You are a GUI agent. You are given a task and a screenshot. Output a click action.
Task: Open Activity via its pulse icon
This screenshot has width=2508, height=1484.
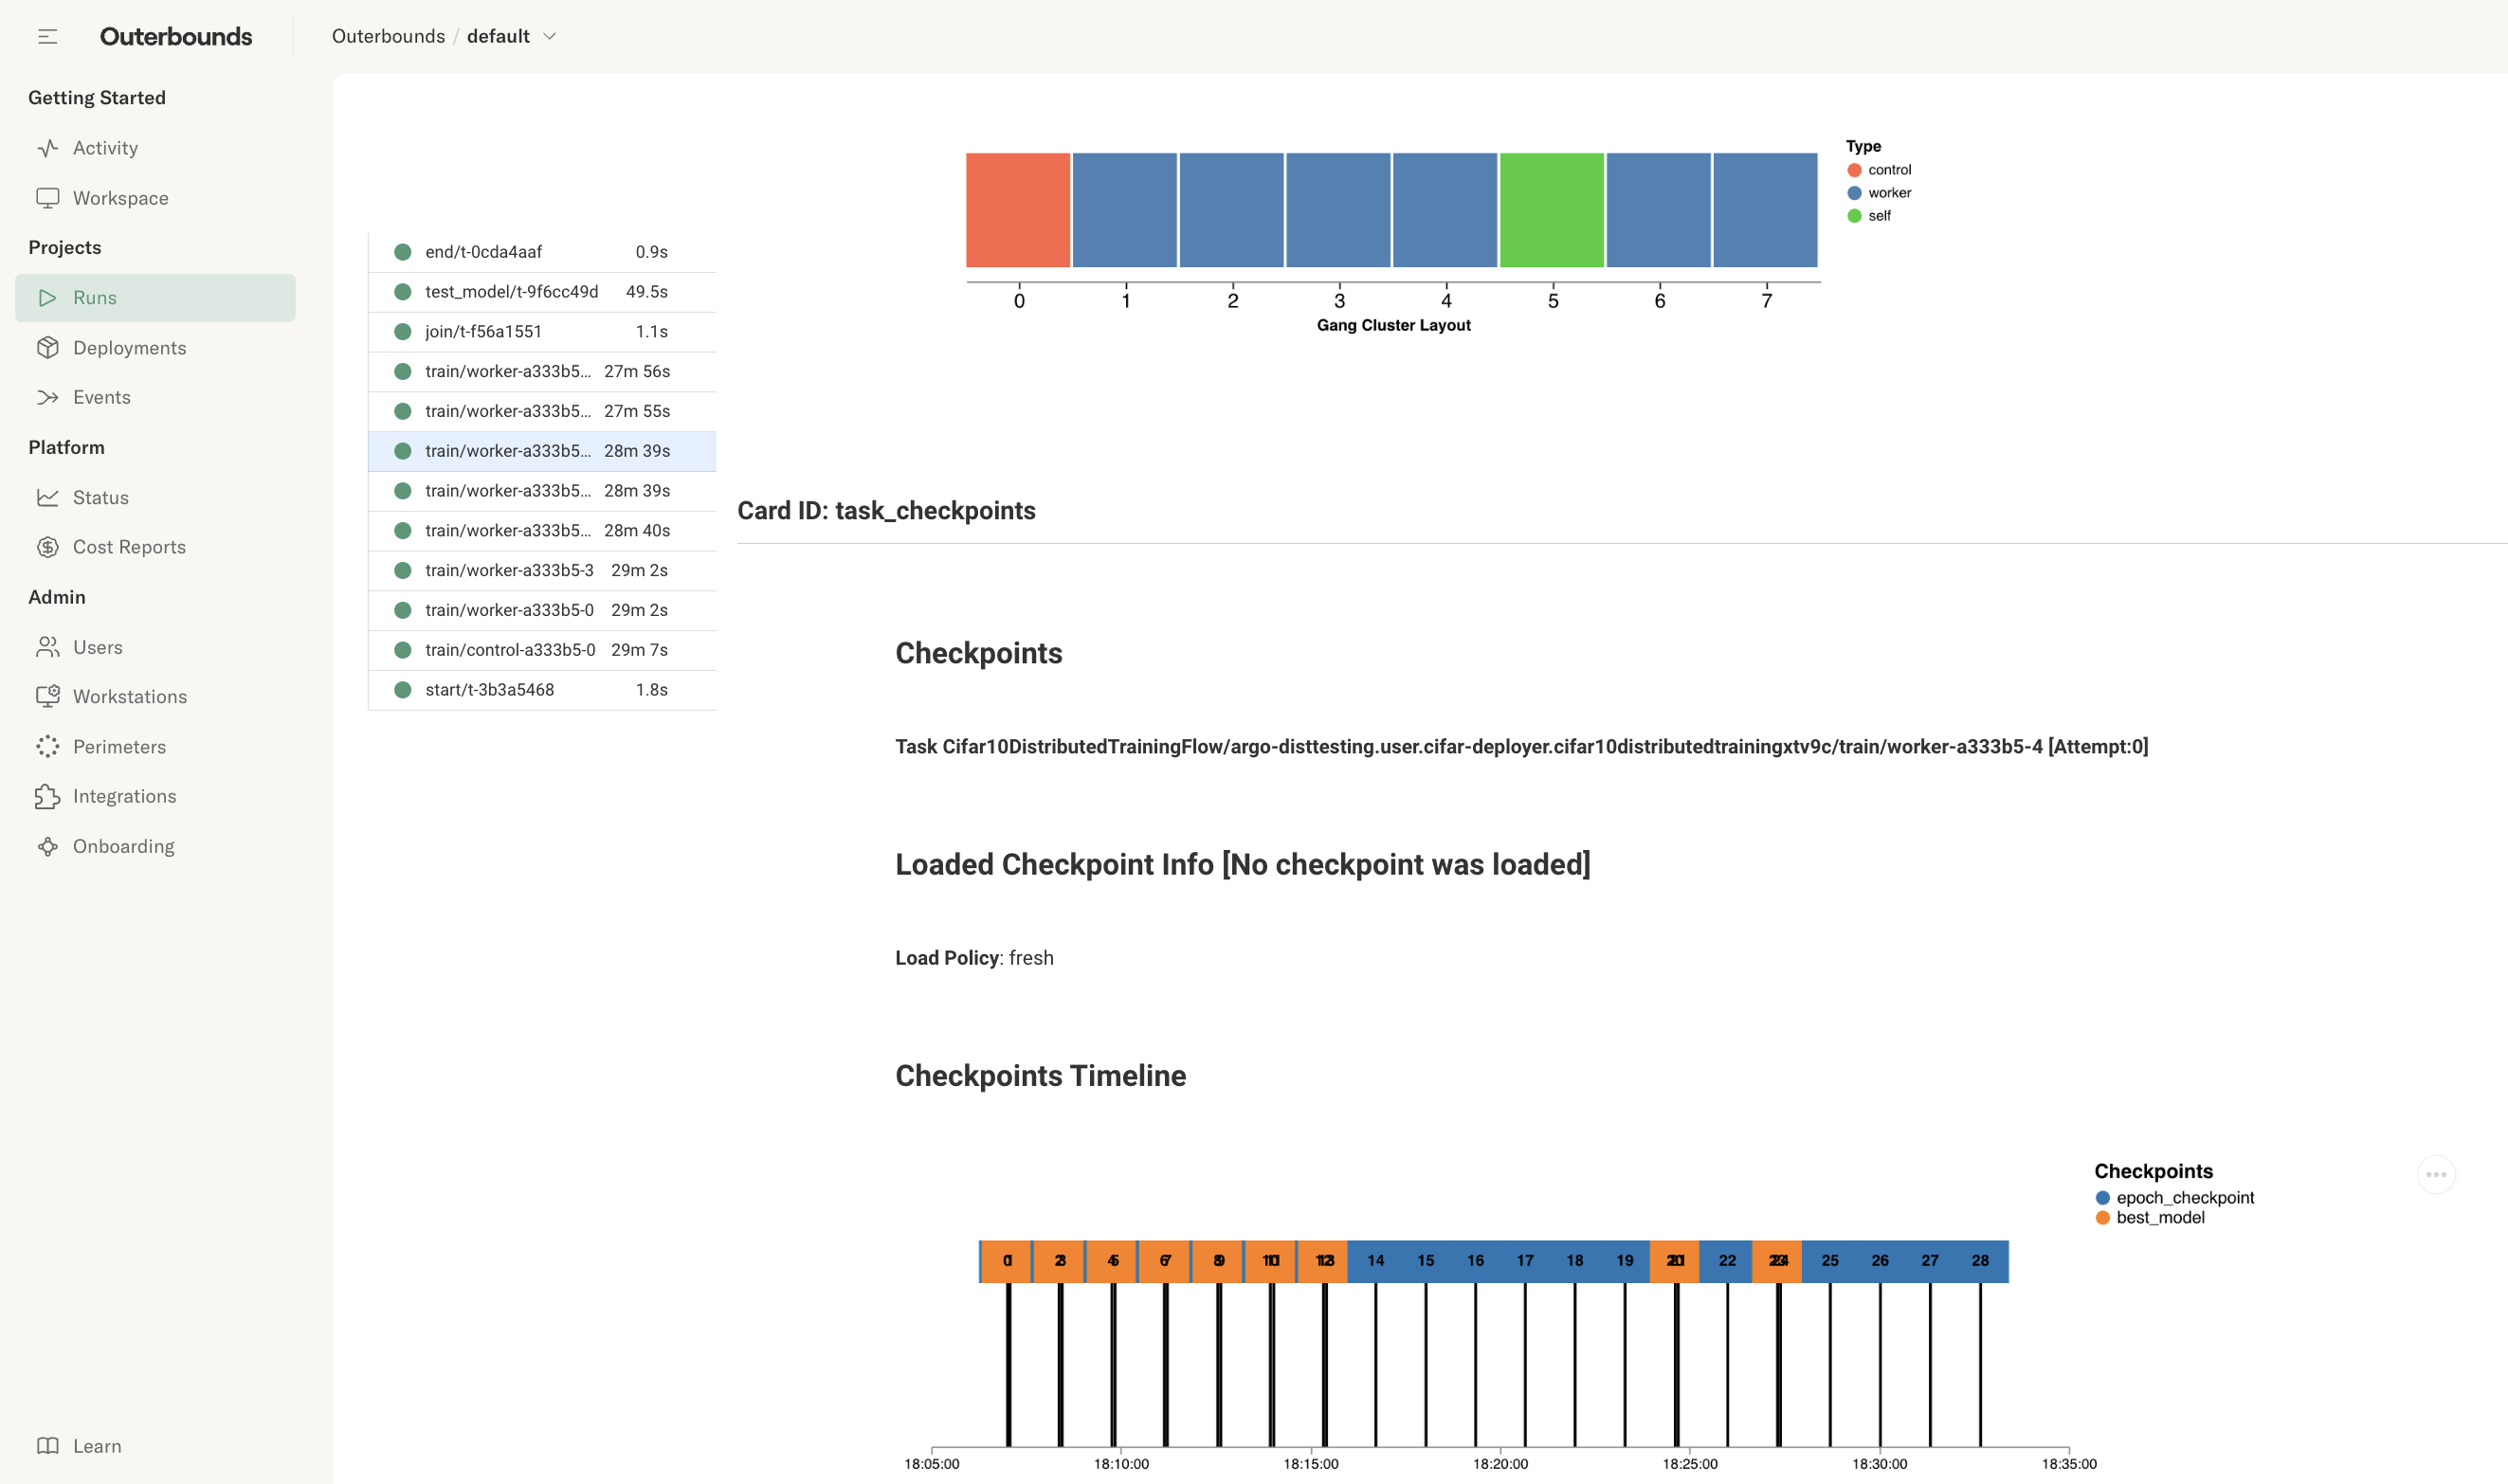47,148
